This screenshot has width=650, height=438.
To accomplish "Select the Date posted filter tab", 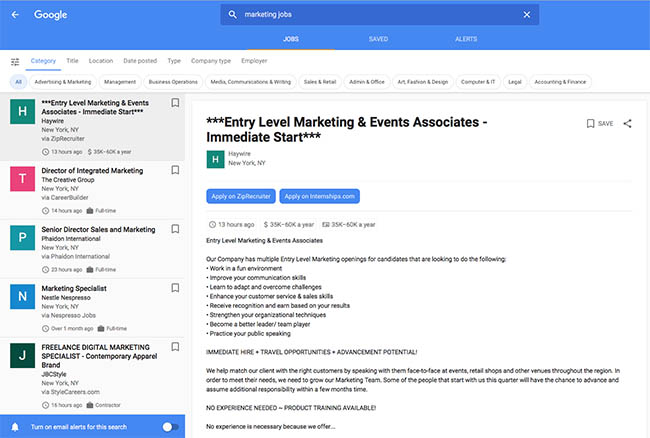I will (x=140, y=61).
